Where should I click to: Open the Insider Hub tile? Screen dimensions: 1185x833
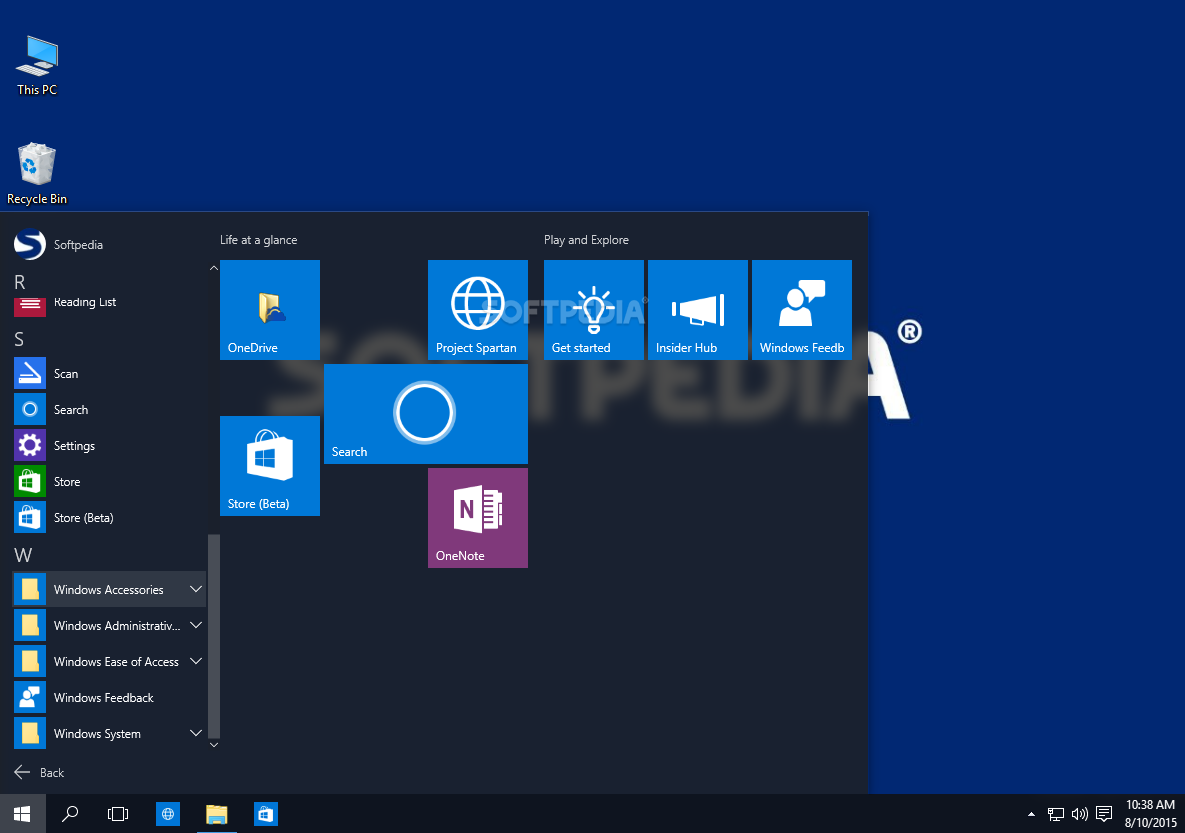698,310
